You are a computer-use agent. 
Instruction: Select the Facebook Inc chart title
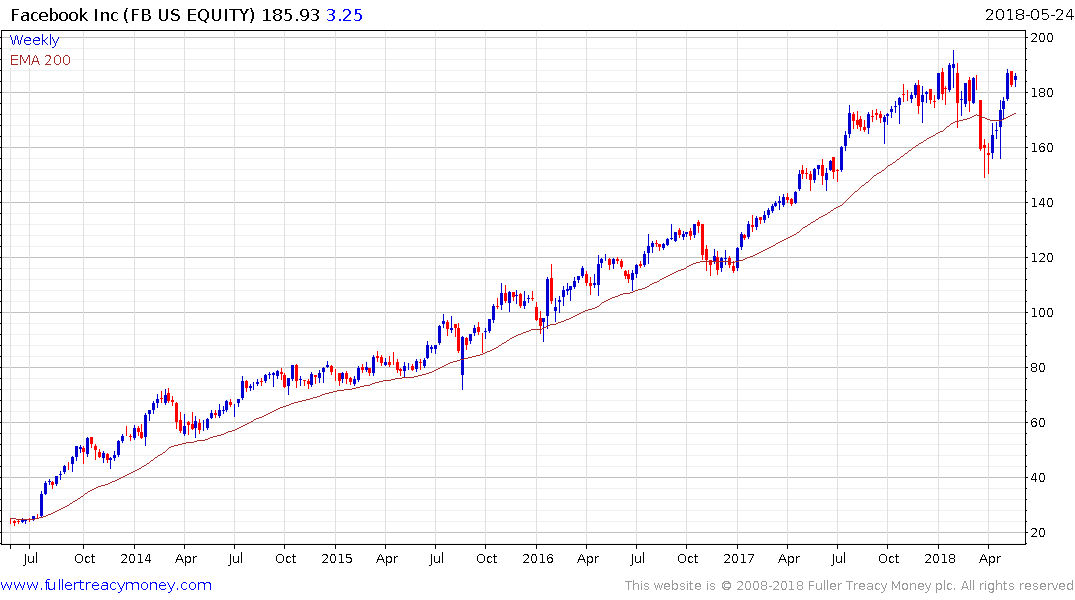[134, 15]
